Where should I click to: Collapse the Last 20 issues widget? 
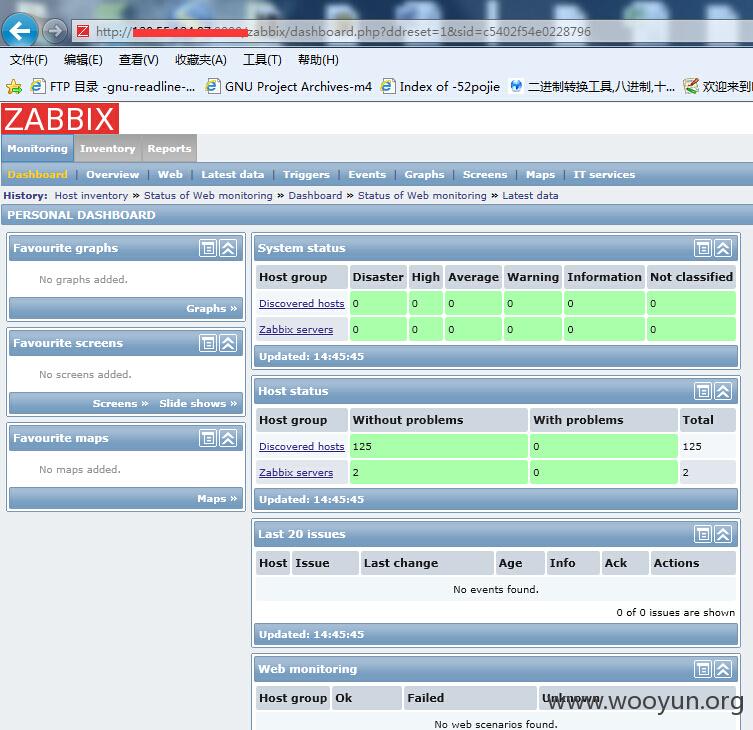(723, 534)
